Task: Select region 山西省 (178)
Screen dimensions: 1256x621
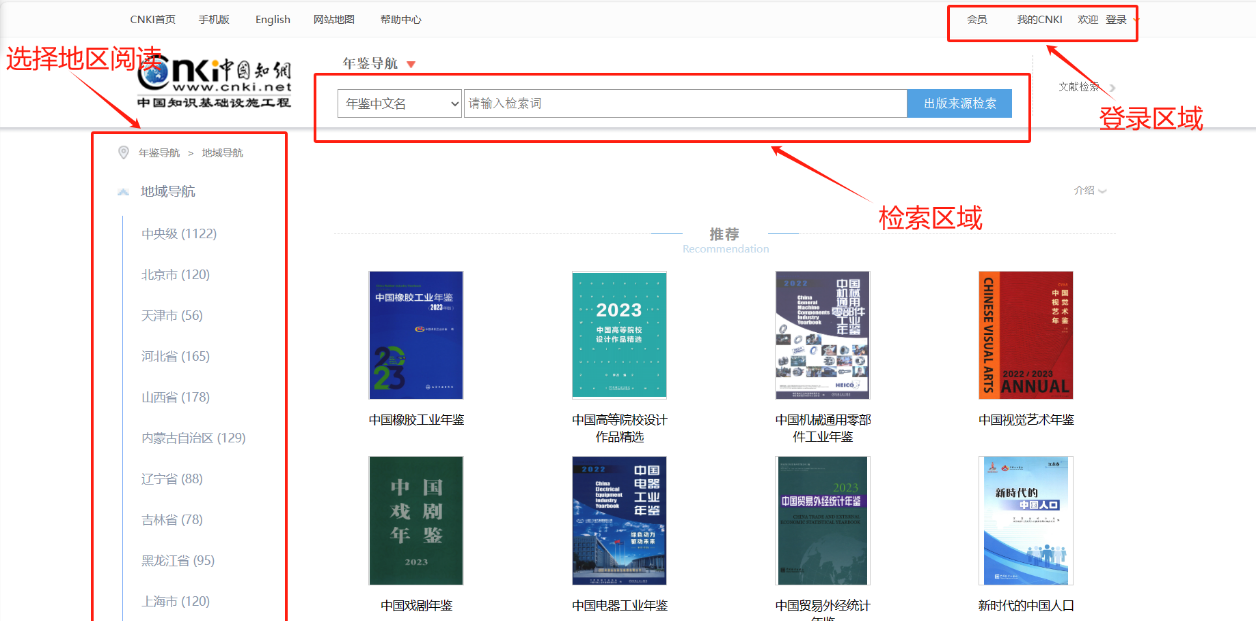Action: (x=176, y=397)
